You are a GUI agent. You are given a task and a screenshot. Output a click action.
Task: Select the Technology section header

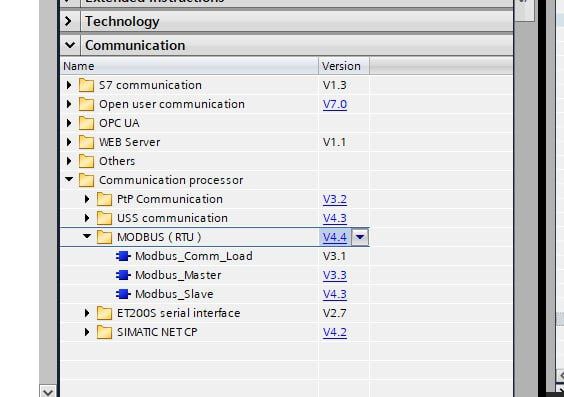[287, 21]
